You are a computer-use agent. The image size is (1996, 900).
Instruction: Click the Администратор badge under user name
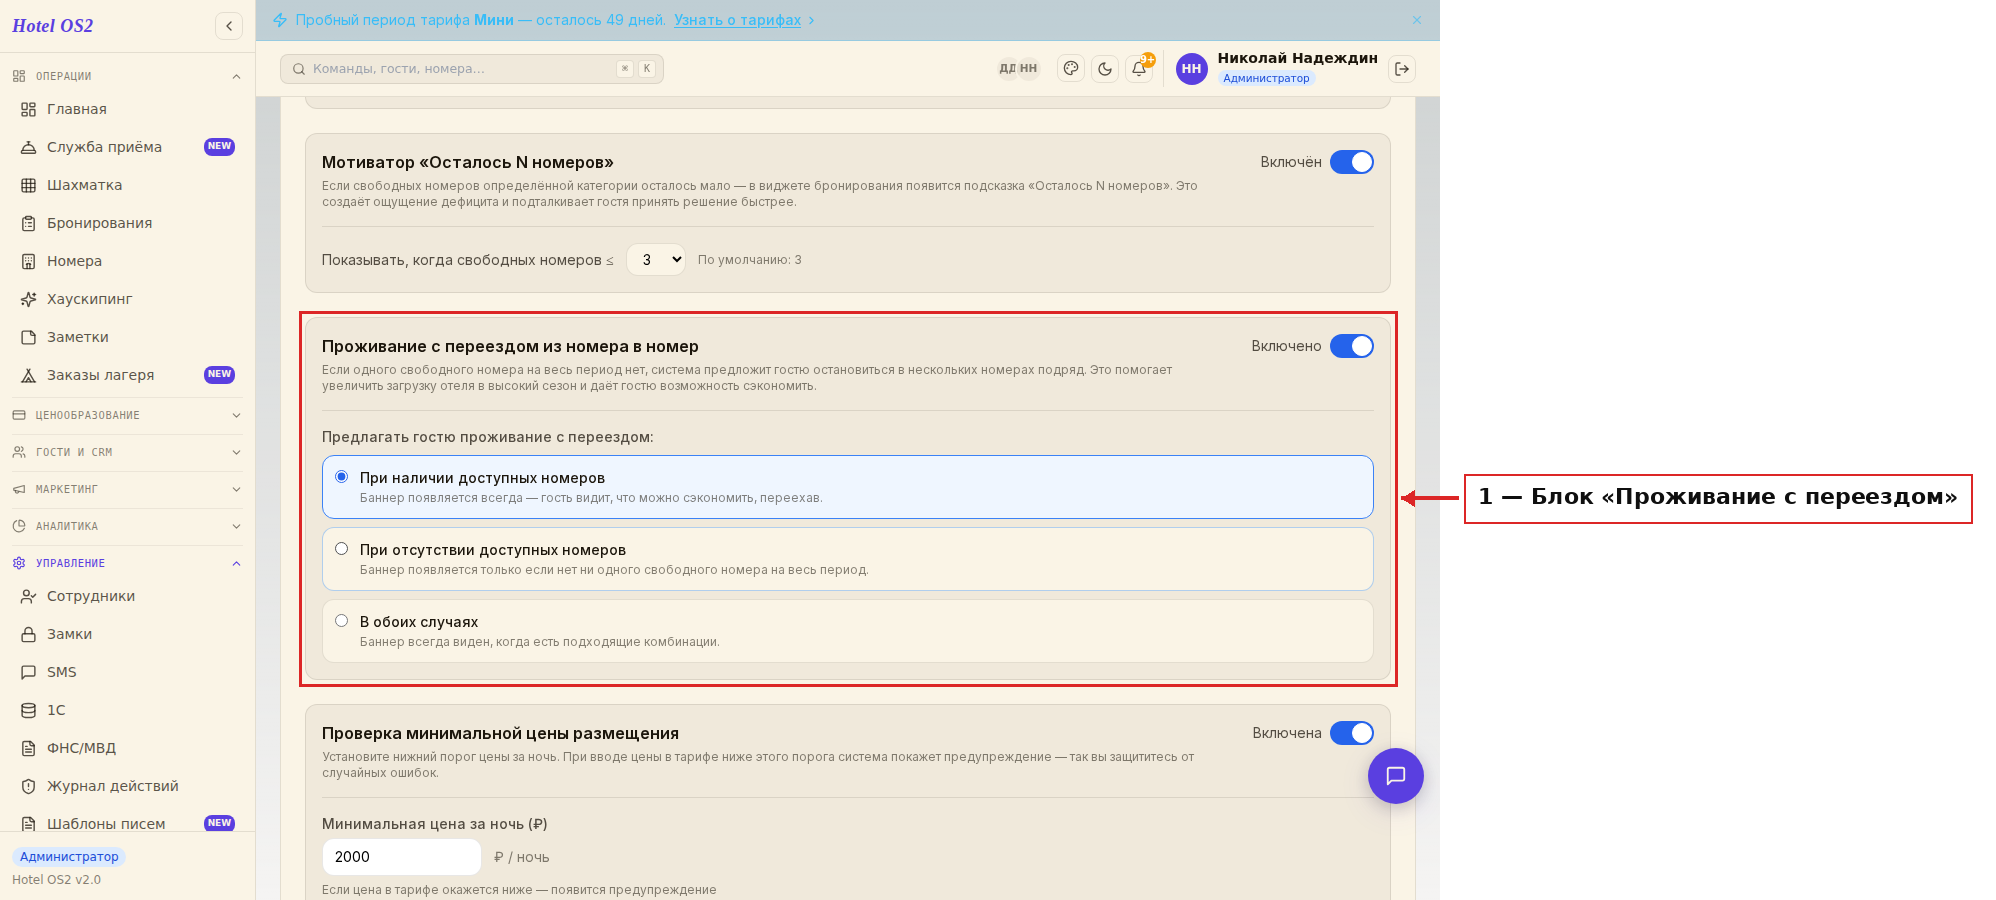(1266, 78)
